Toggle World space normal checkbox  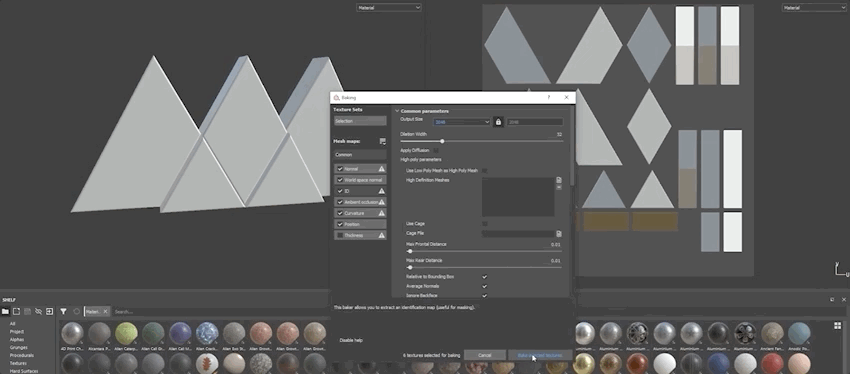click(x=340, y=180)
